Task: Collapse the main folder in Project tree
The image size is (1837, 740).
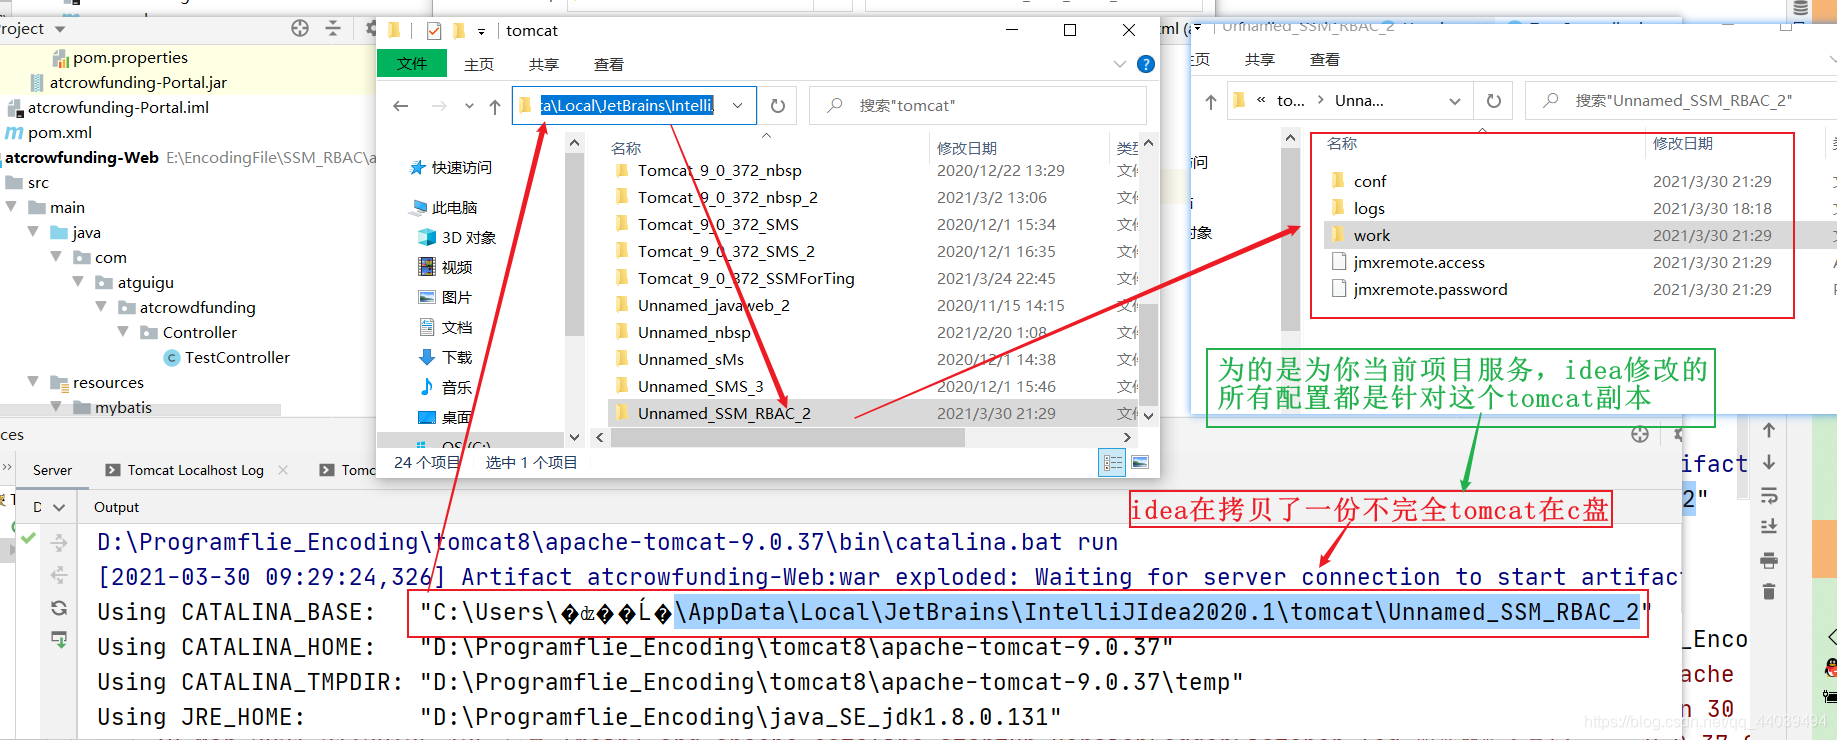Action: pos(11,207)
